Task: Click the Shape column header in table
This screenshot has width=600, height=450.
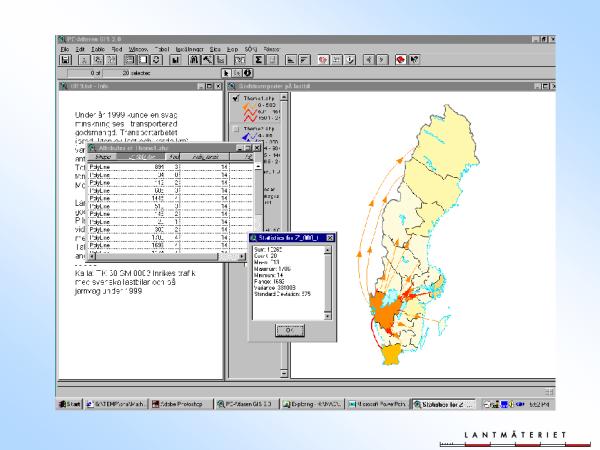Action: click(102, 157)
